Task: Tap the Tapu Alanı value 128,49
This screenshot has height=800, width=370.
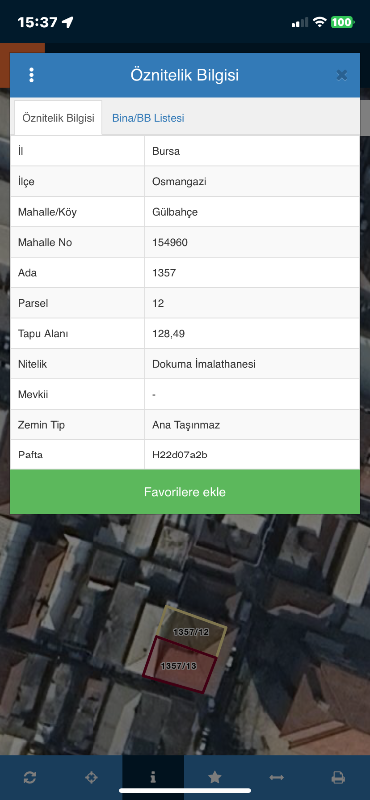Action: (x=168, y=334)
